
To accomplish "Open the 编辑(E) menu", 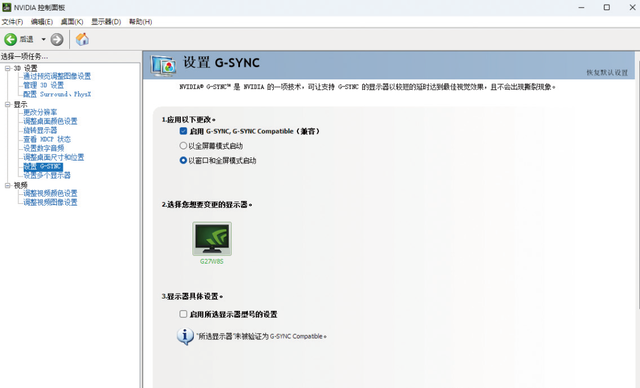I will coord(42,22).
